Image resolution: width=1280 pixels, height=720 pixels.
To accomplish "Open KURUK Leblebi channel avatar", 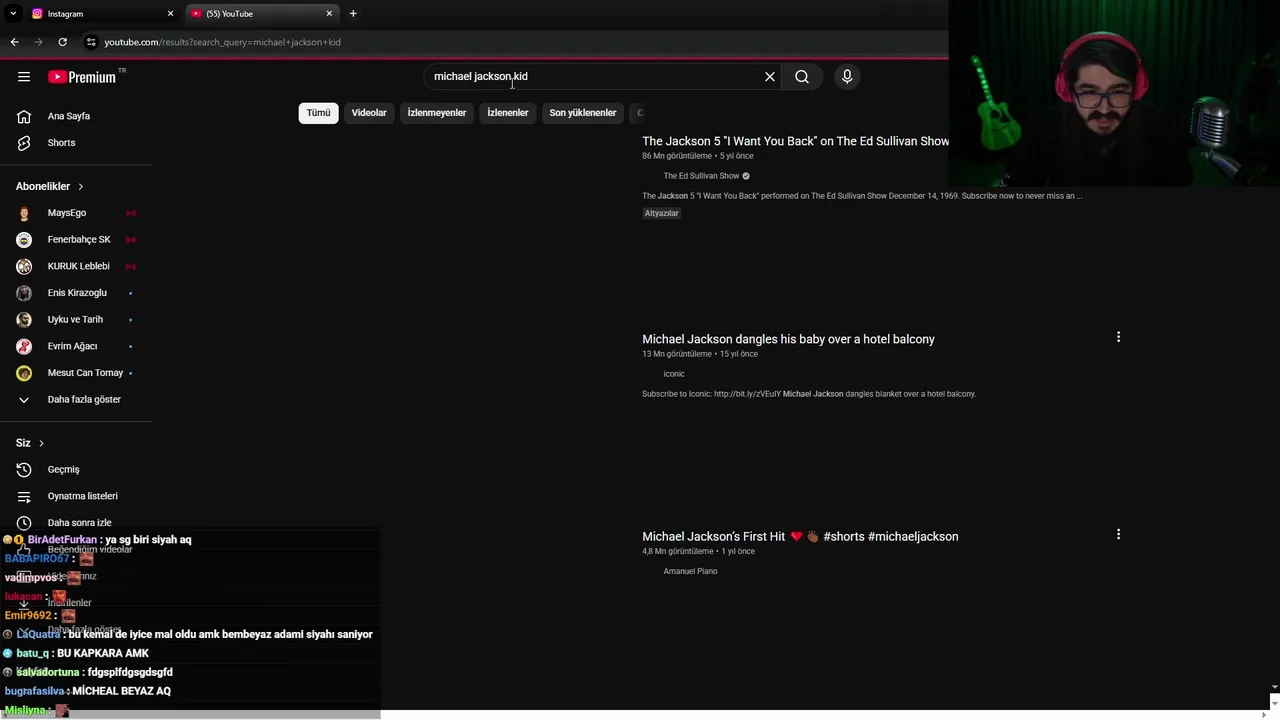I will pyautogui.click(x=24, y=266).
